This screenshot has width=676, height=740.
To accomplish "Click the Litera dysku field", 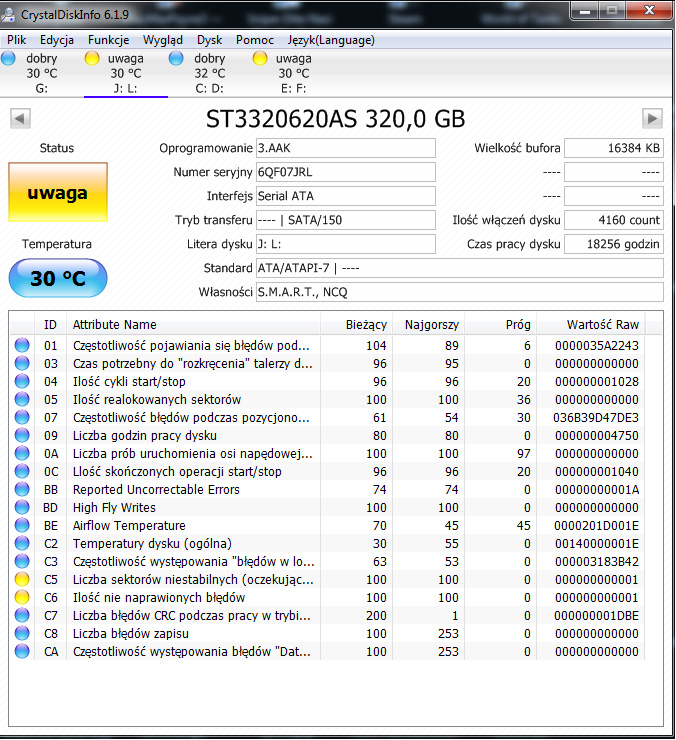I will [346, 244].
